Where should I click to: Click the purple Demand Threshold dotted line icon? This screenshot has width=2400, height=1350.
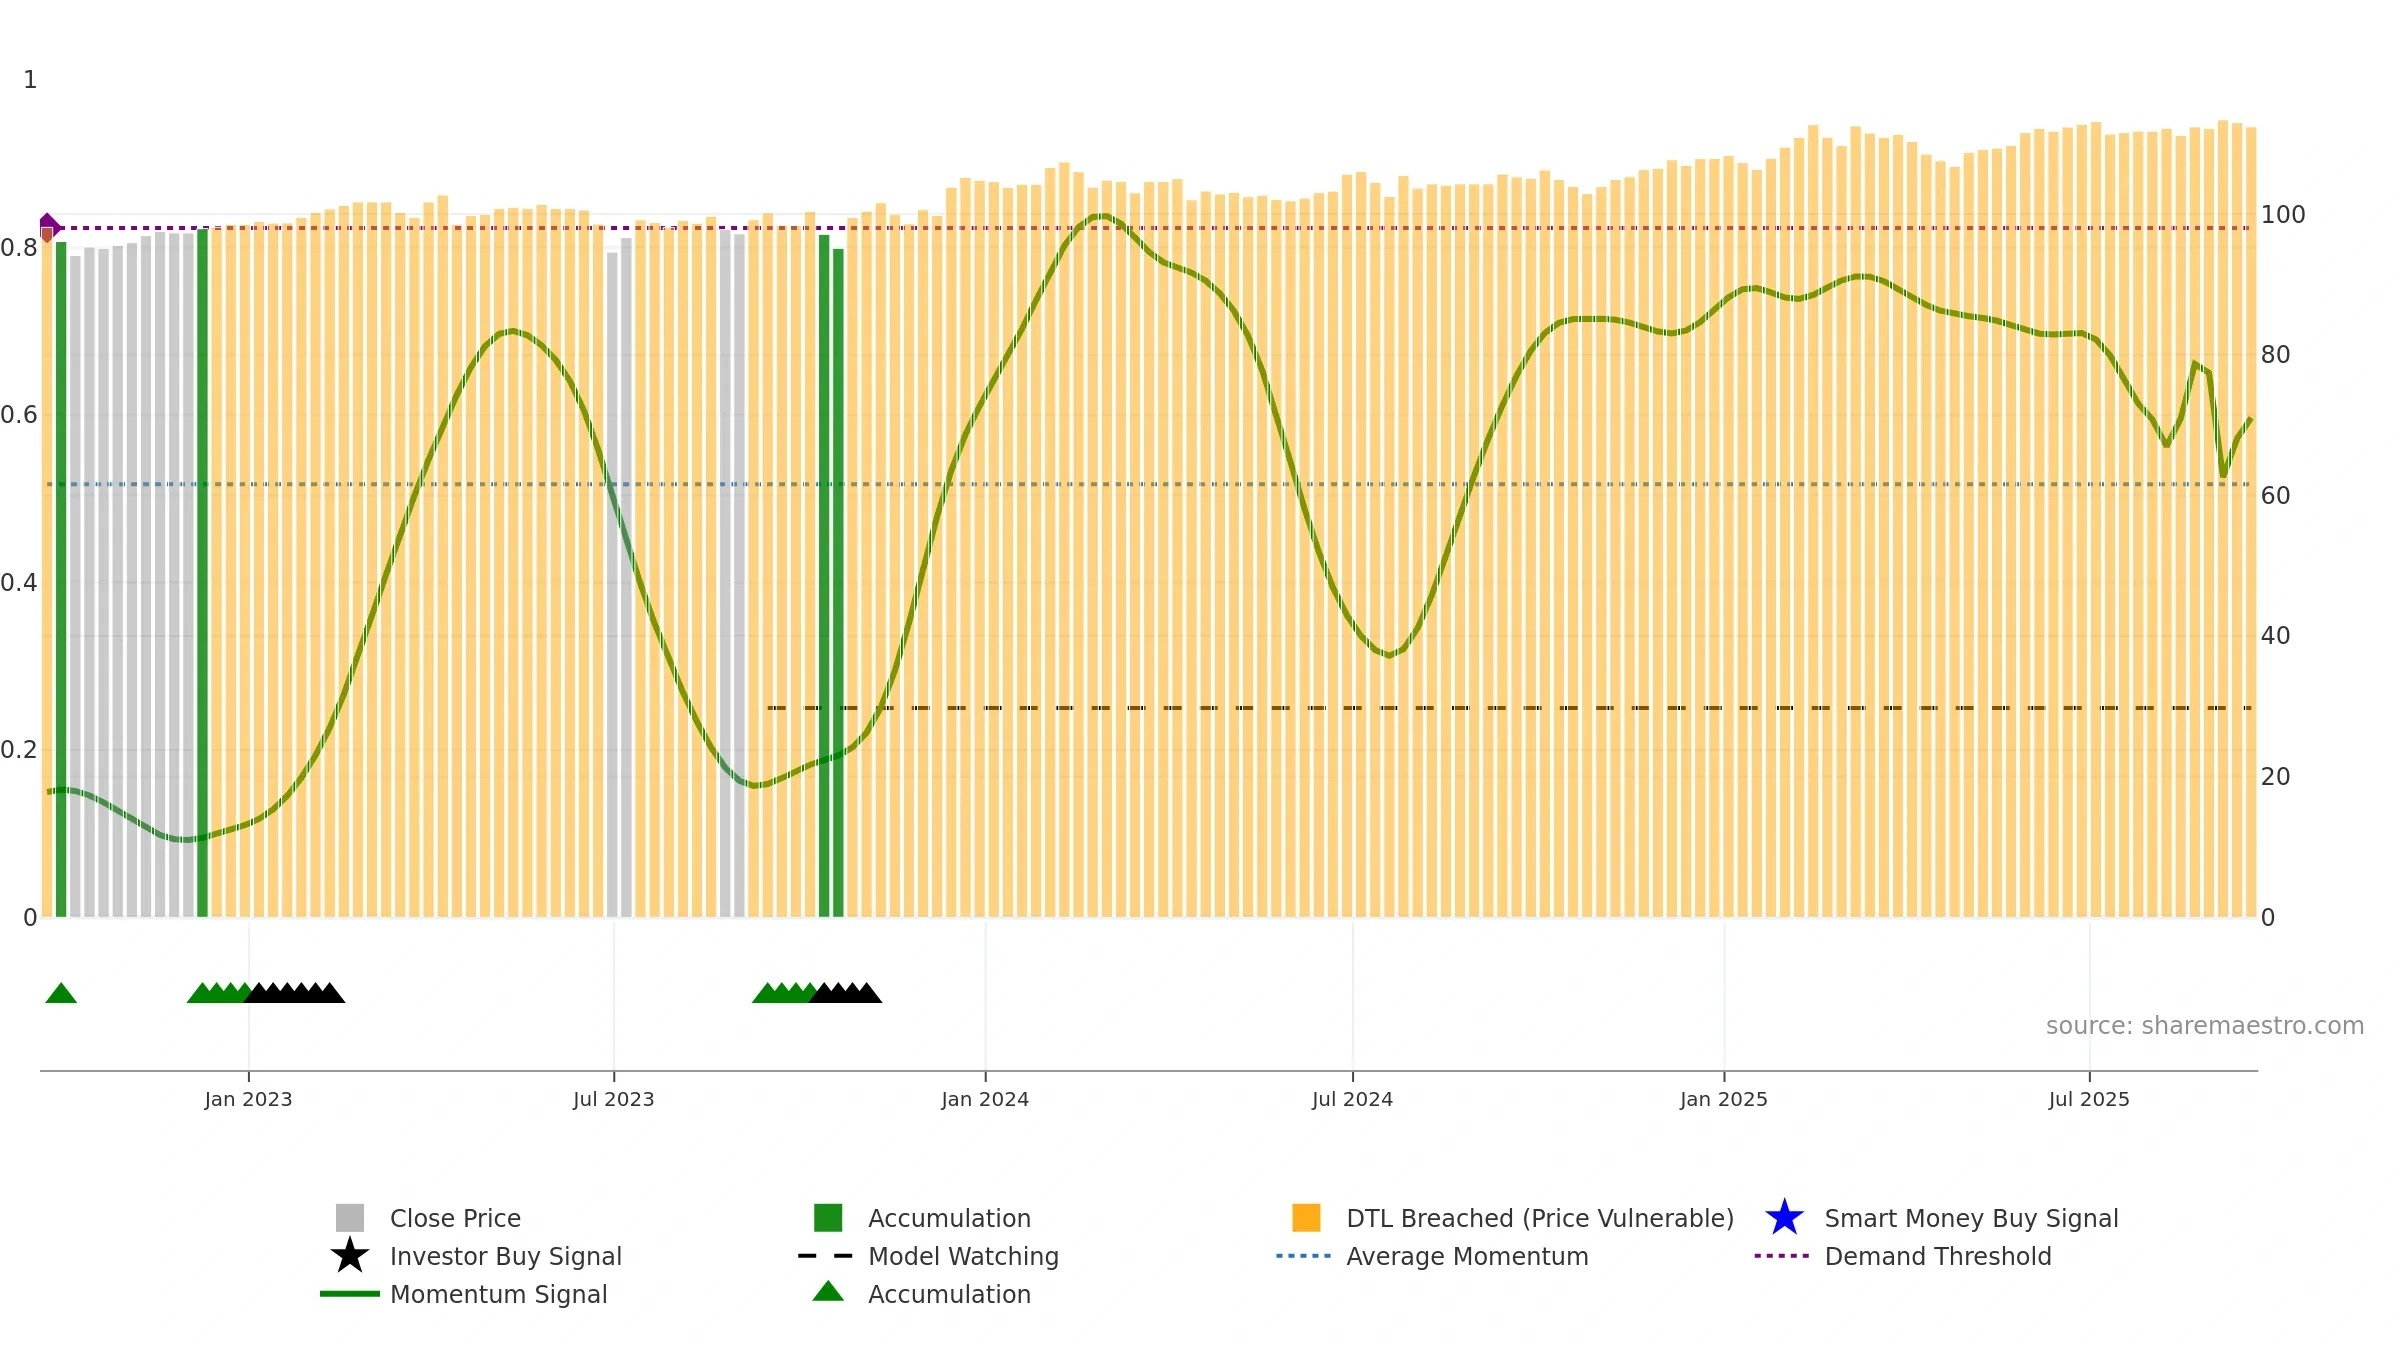click(1782, 1256)
